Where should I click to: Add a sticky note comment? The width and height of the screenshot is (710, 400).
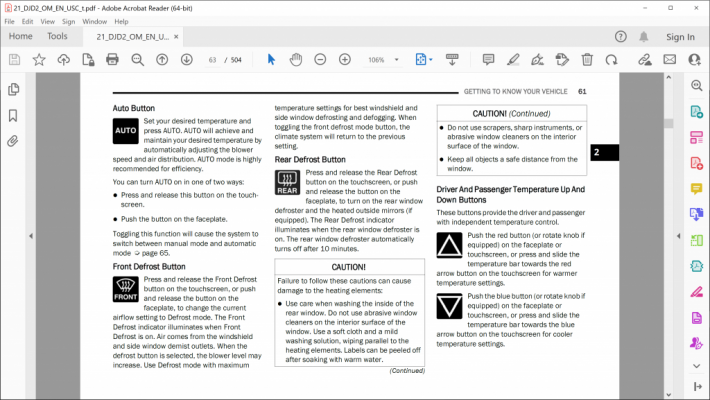[x=488, y=59]
